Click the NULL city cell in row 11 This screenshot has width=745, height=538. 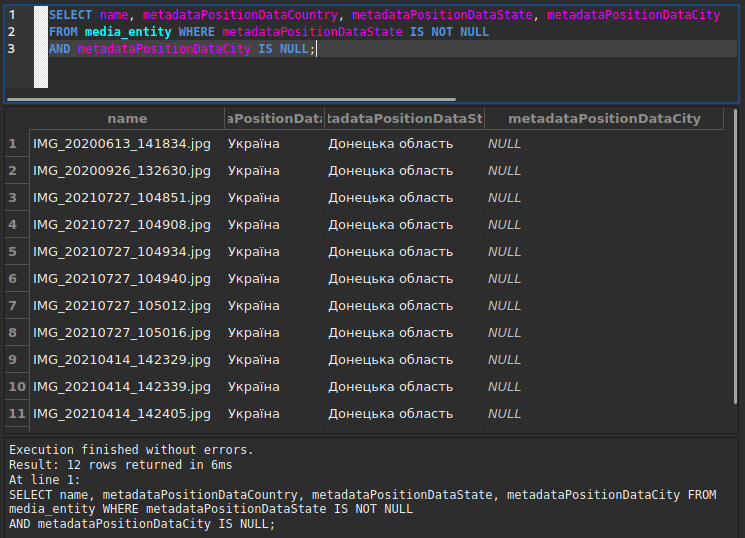point(604,414)
